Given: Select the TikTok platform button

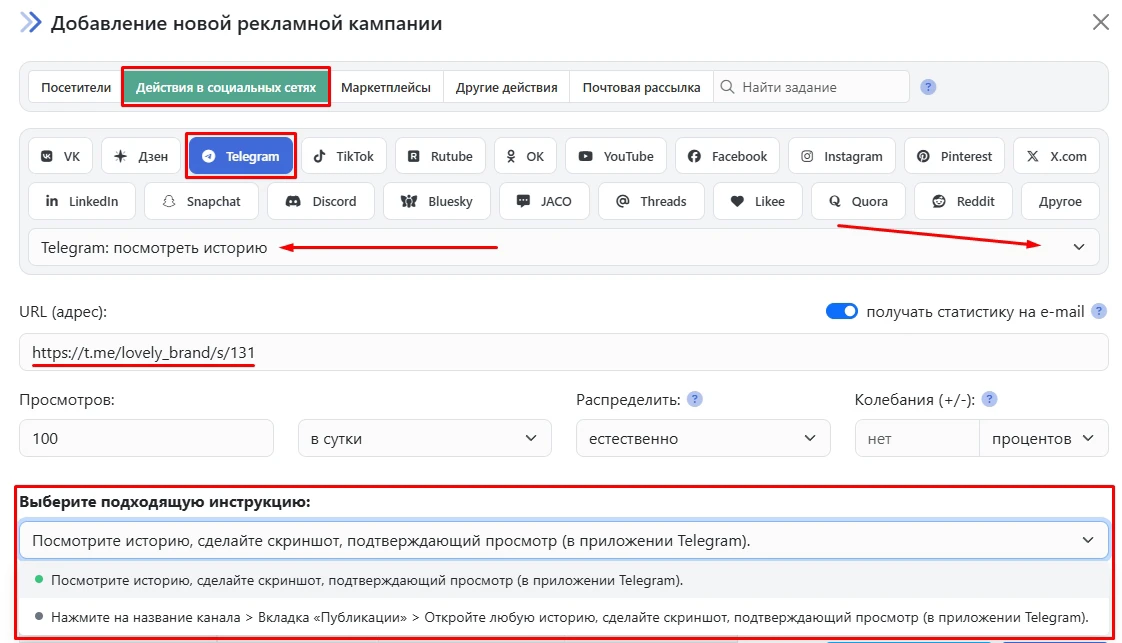Looking at the screenshot, I should point(344,156).
